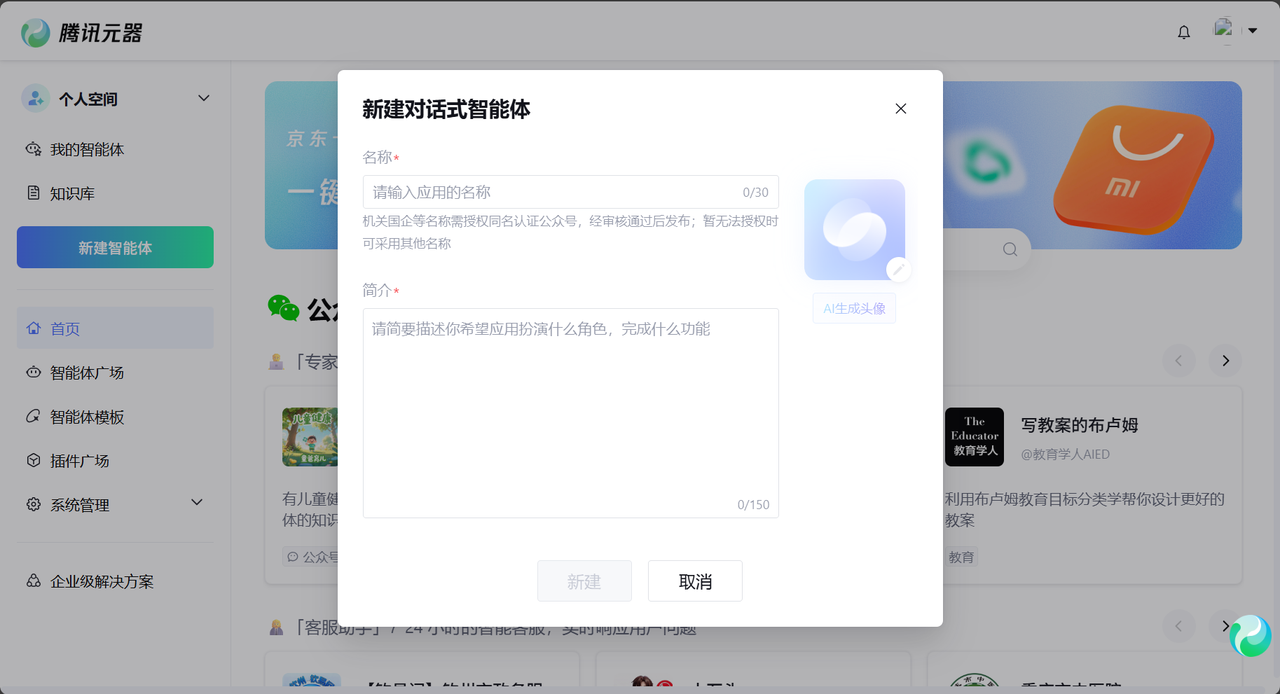The width and height of the screenshot is (1280, 694).
Task: Click the search magnifier icon
Action: click(1010, 250)
